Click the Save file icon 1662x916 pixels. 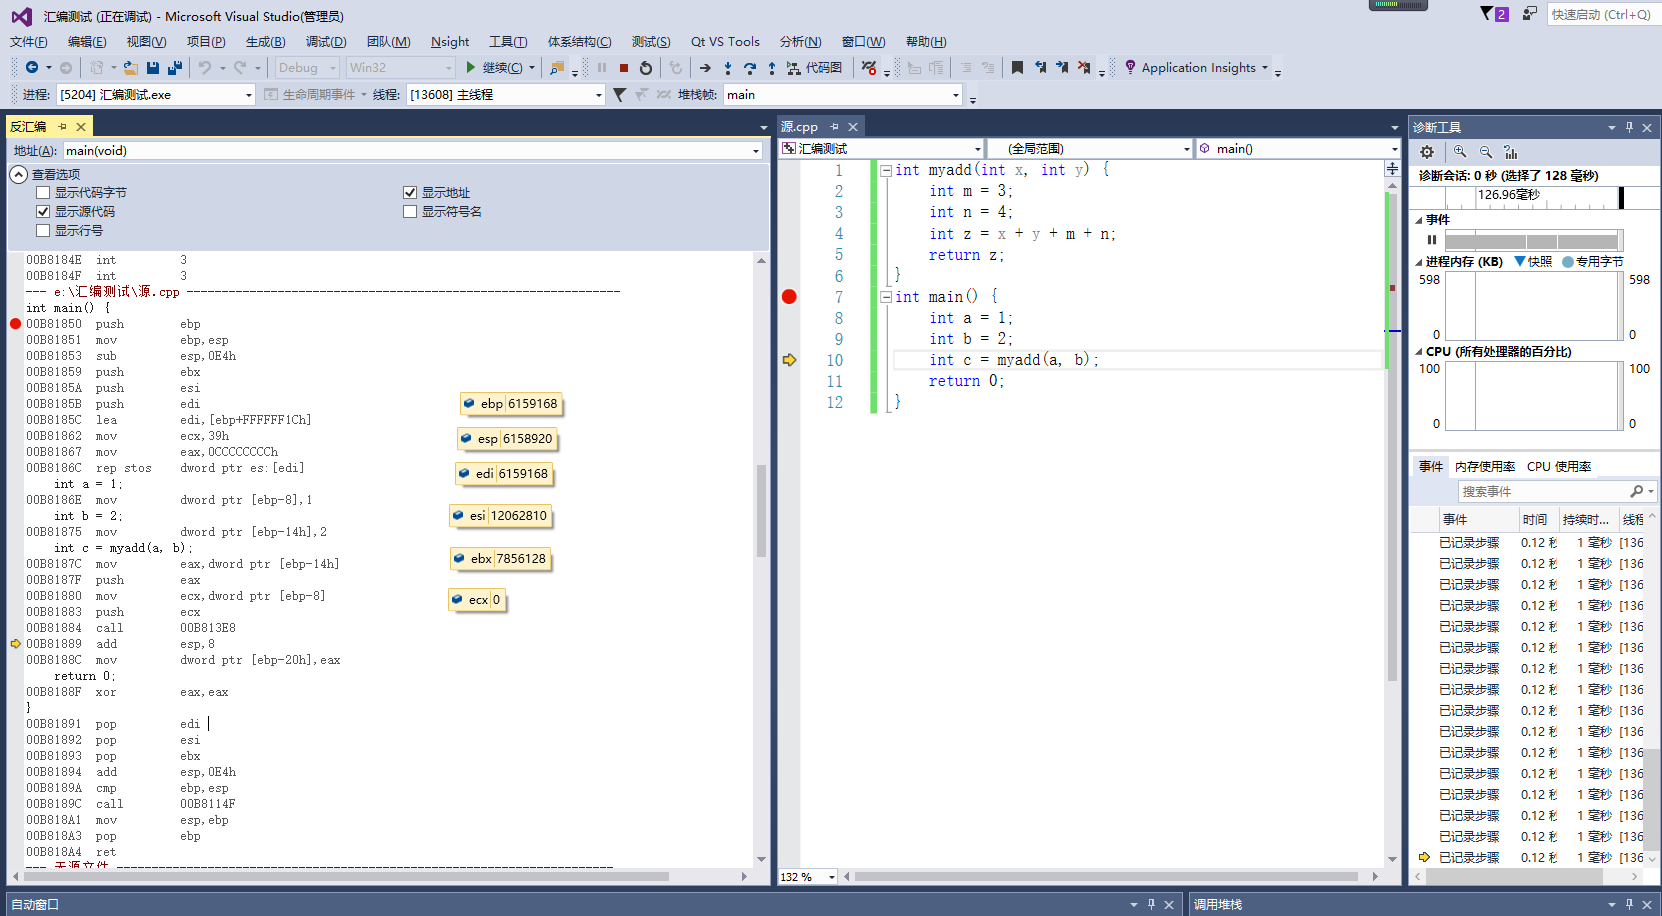pyautogui.click(x=153, y=68)
